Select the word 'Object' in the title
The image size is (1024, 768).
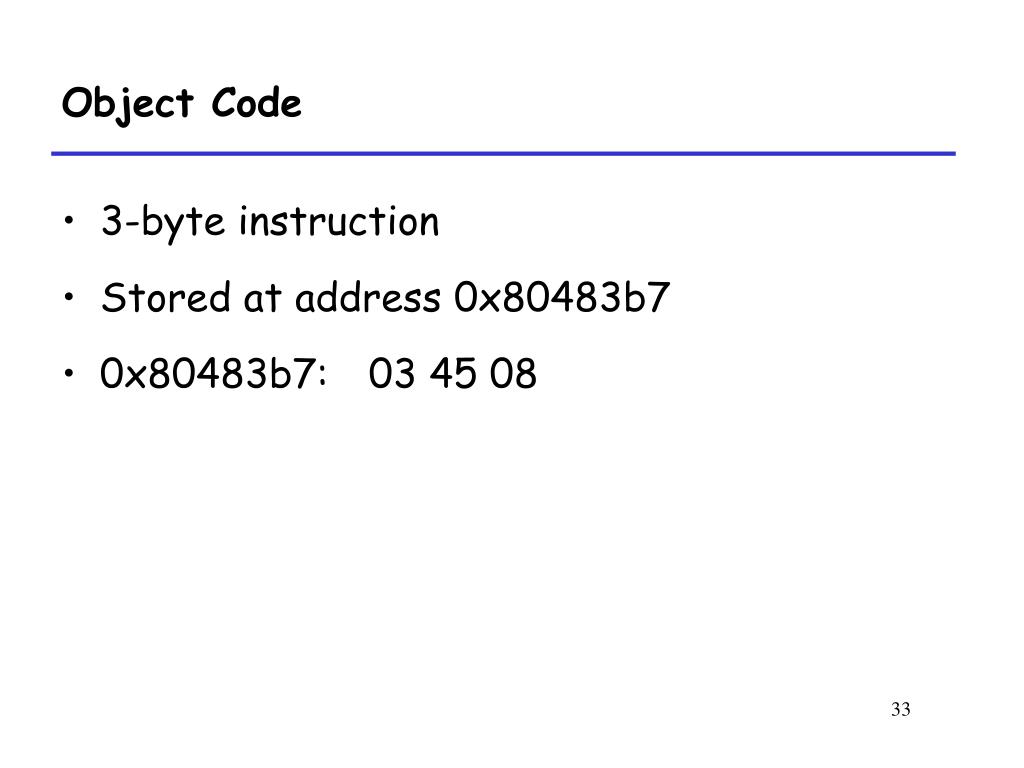pos(127,104)
